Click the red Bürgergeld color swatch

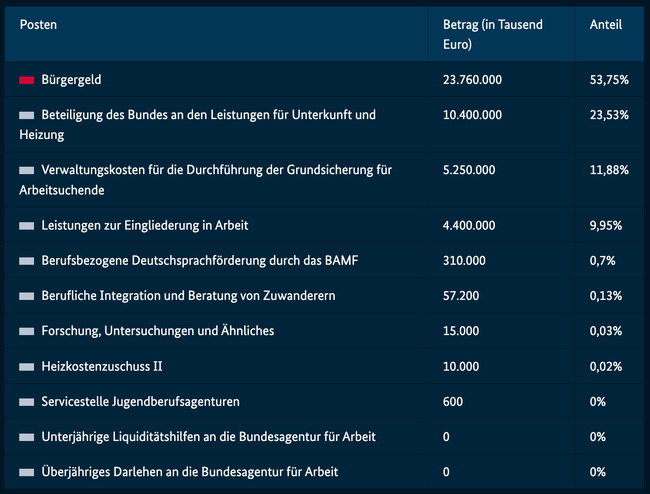click(27, 79)
